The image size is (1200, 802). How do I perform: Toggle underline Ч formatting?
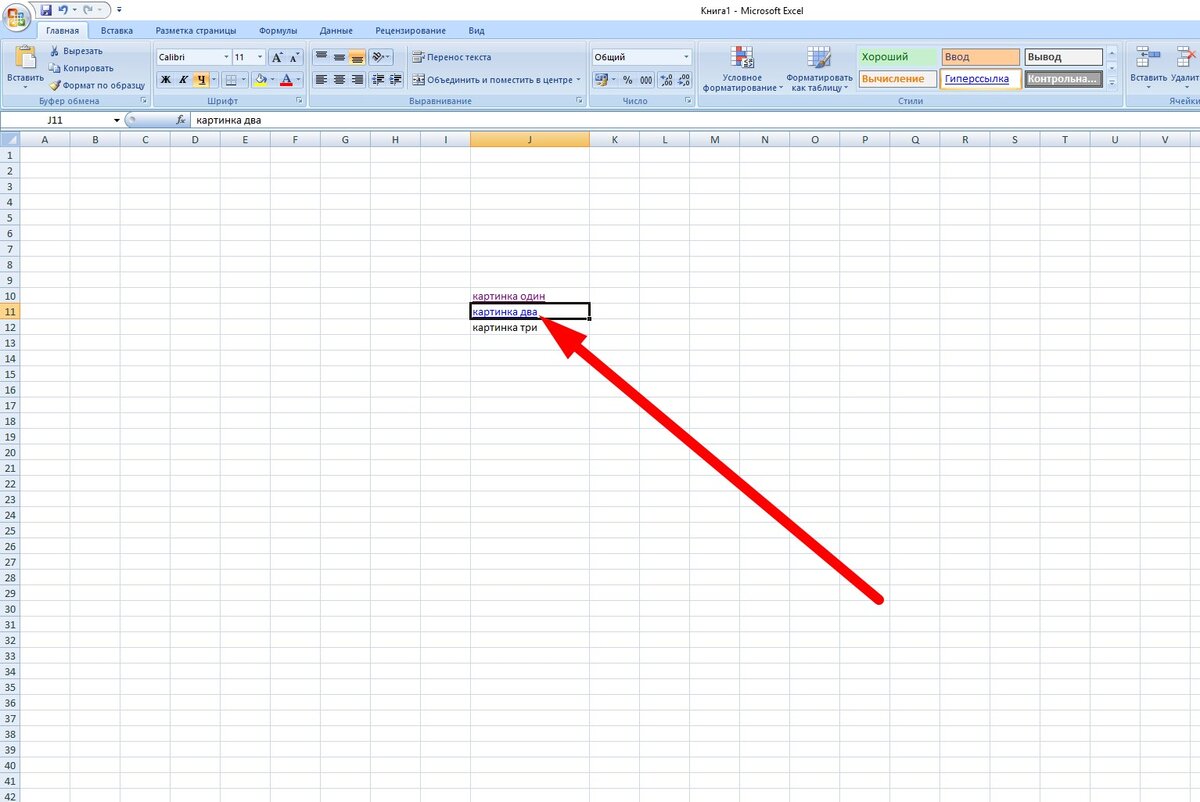click(x=201, y=80)
